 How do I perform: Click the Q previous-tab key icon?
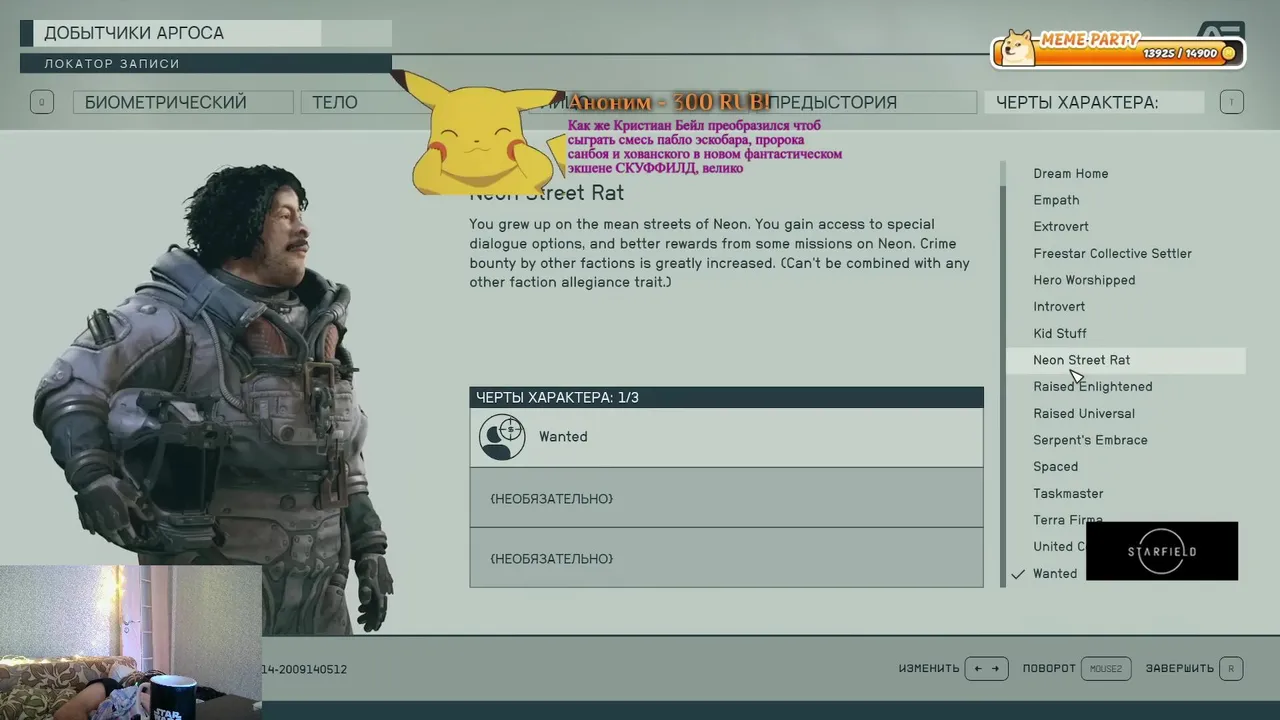pyautogui.click(x=42, y=102)
